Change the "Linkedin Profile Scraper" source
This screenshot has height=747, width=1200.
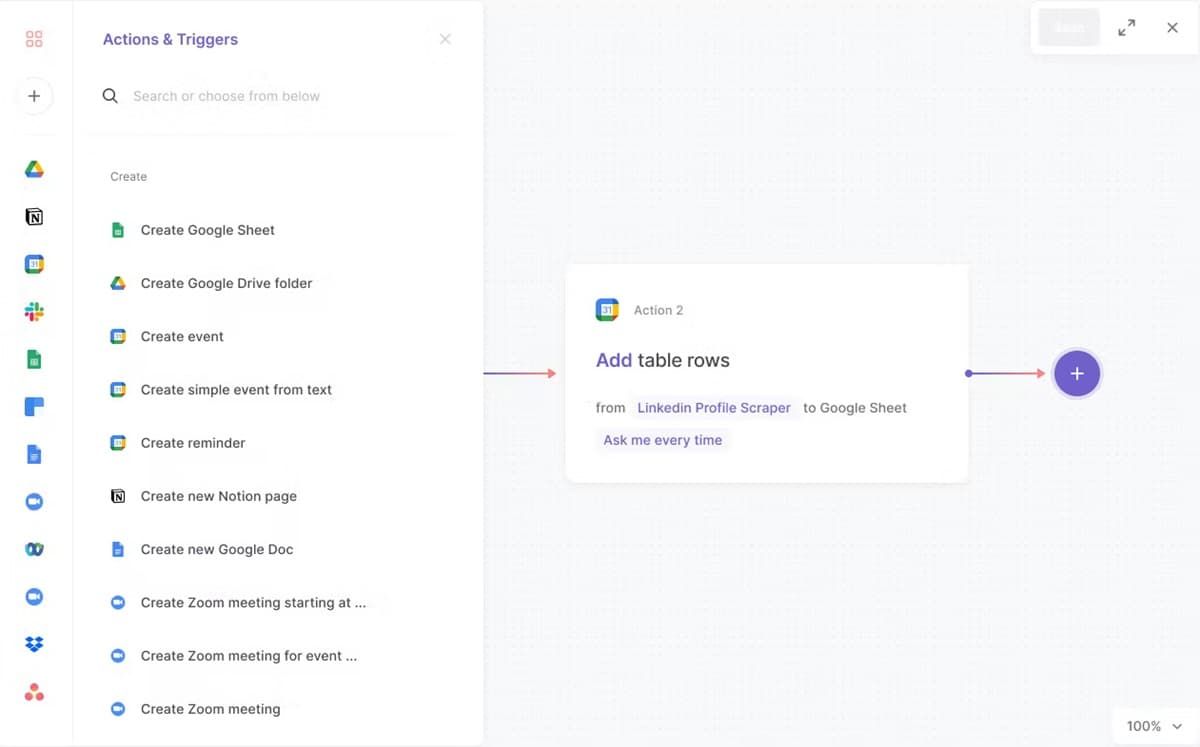pyautogui.click(x=714, y=408)
